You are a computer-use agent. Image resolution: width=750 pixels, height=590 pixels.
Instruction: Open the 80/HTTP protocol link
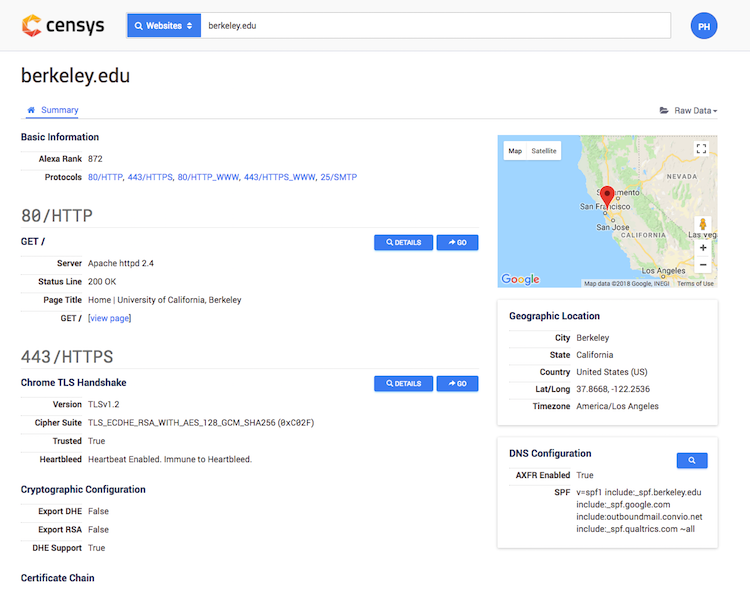[x=105, y=177]
